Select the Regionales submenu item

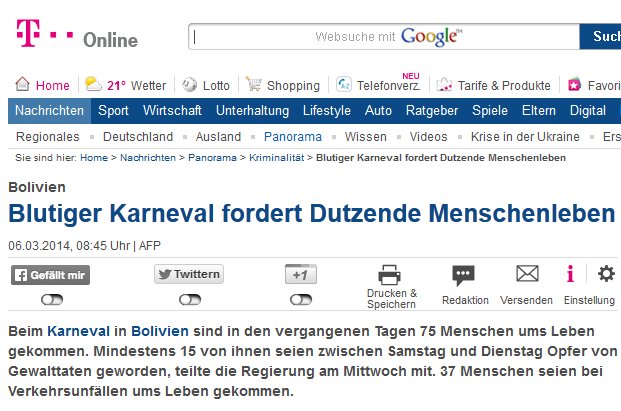coord(48,137)
